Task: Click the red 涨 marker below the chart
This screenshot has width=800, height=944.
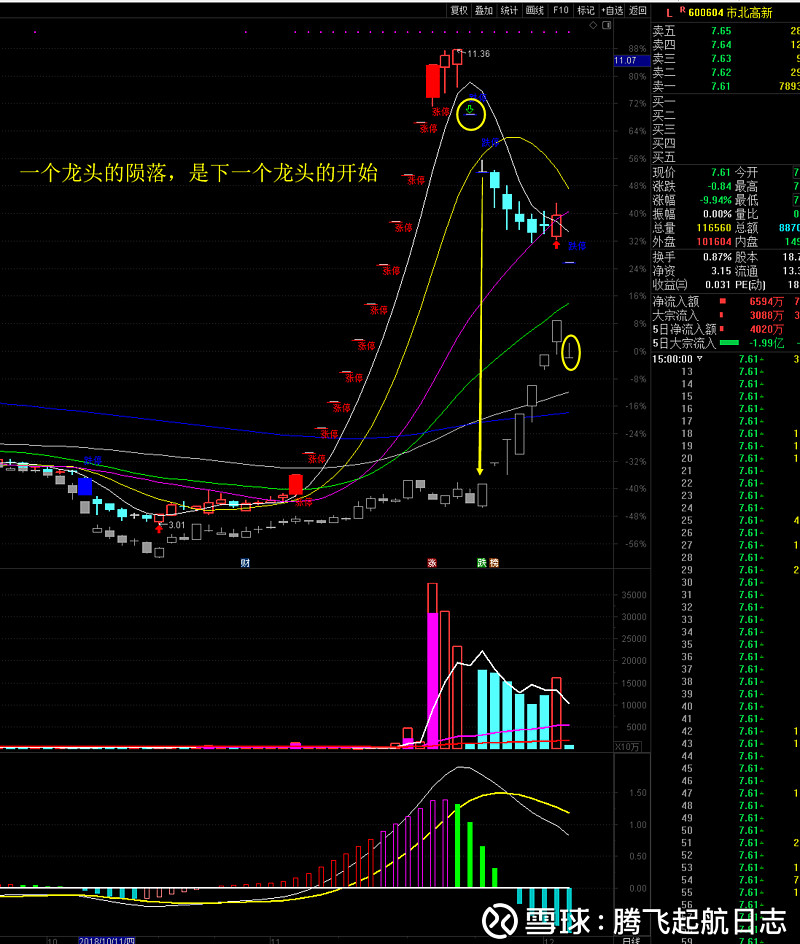Action: (432, 563)
